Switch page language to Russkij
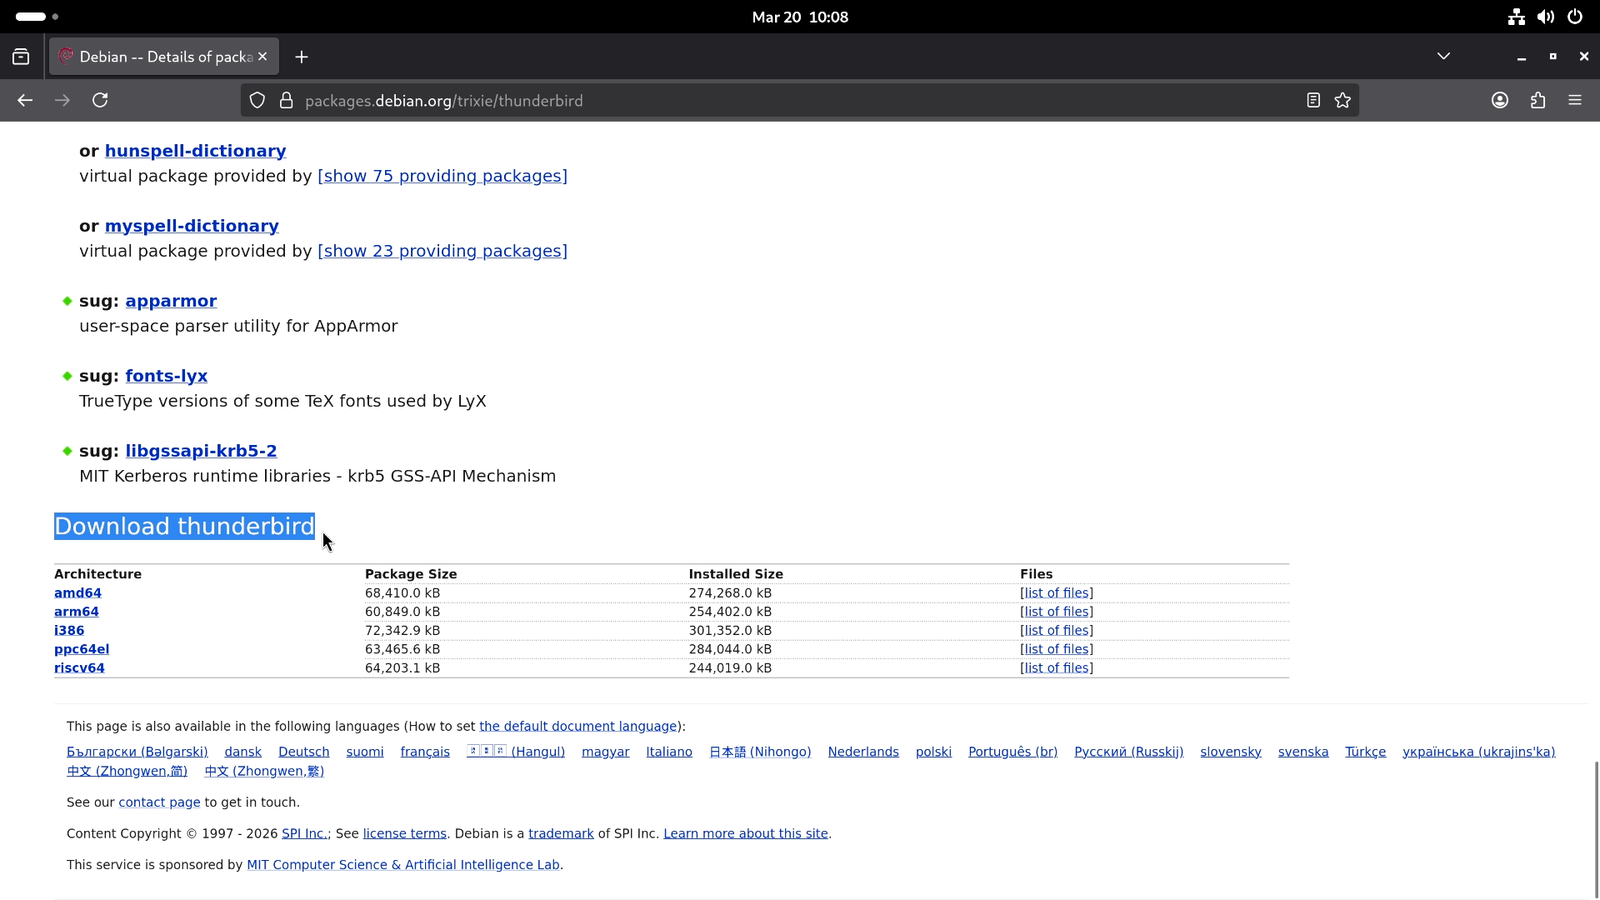 [x=1129, y=752]
